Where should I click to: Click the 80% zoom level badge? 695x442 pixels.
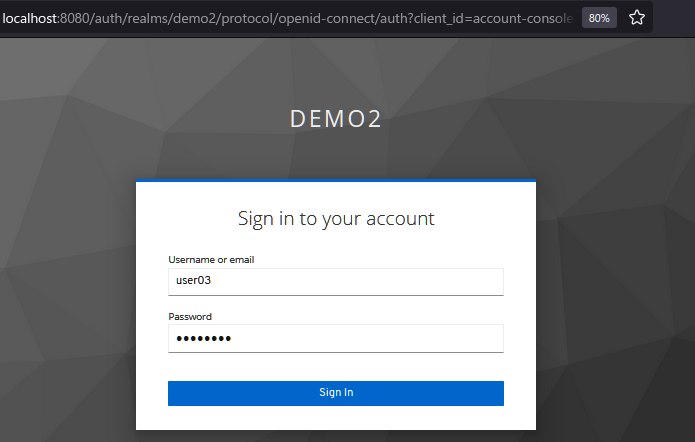pos(599,18)
